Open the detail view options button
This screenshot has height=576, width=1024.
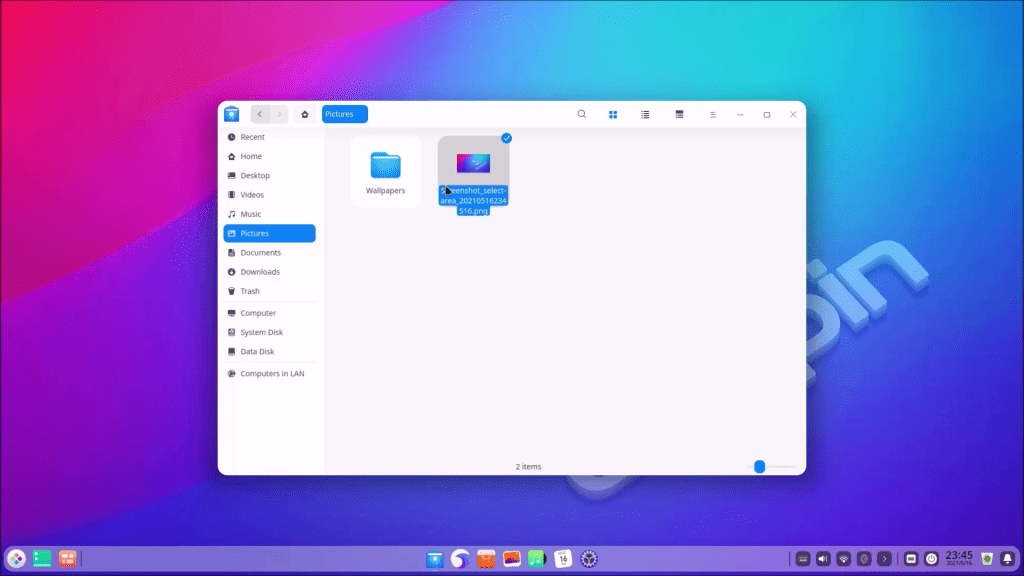coord(679,114)
